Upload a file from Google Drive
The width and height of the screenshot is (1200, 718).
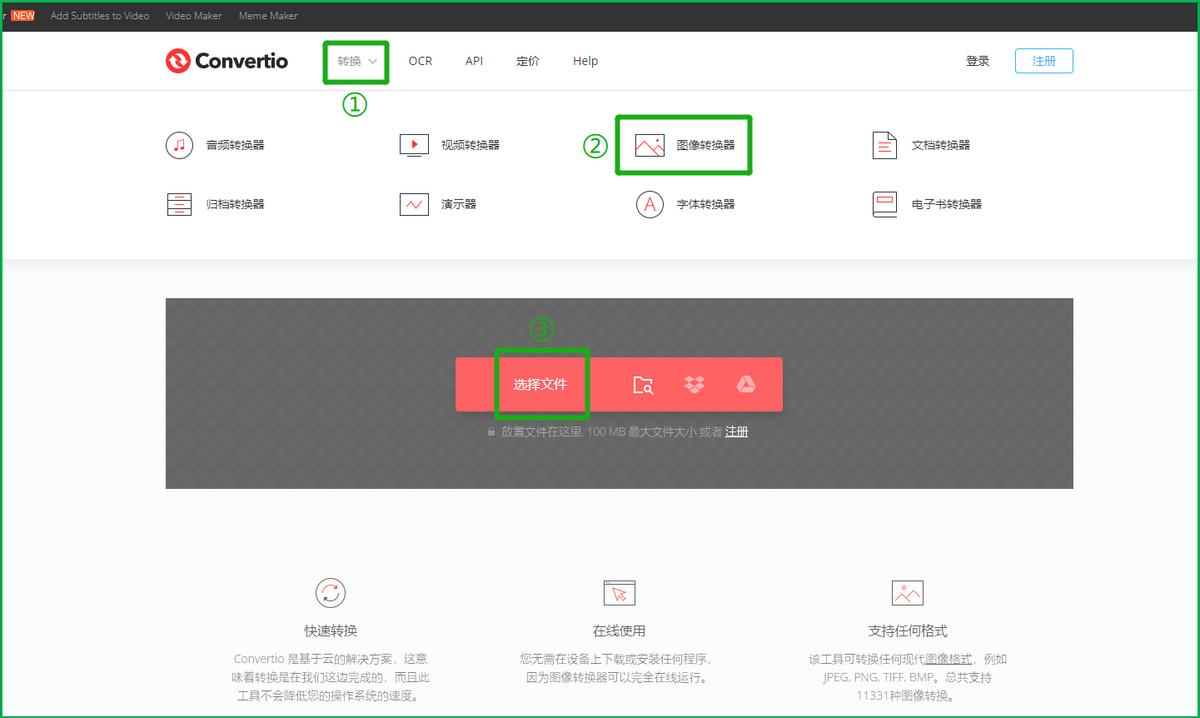point(747,384)
